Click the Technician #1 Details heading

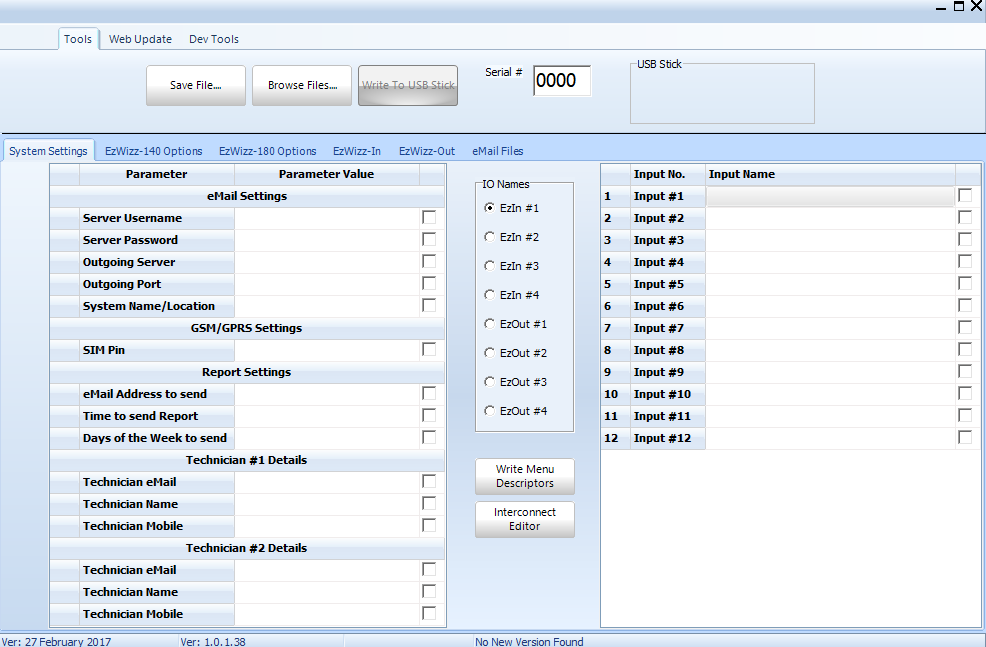pos(246,460)
